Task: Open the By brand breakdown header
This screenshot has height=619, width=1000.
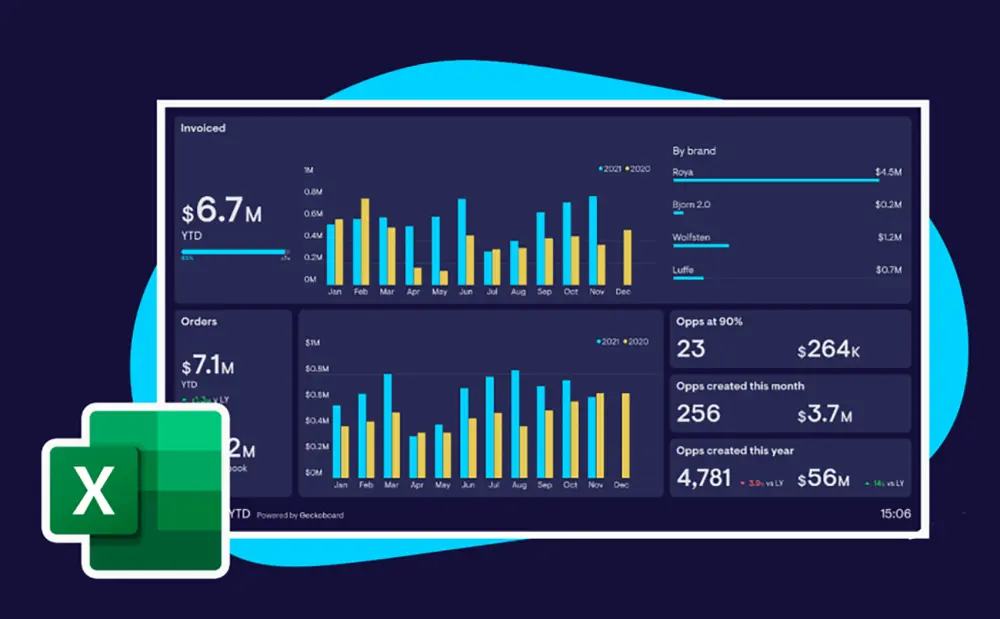Action: tap(694, 151)
